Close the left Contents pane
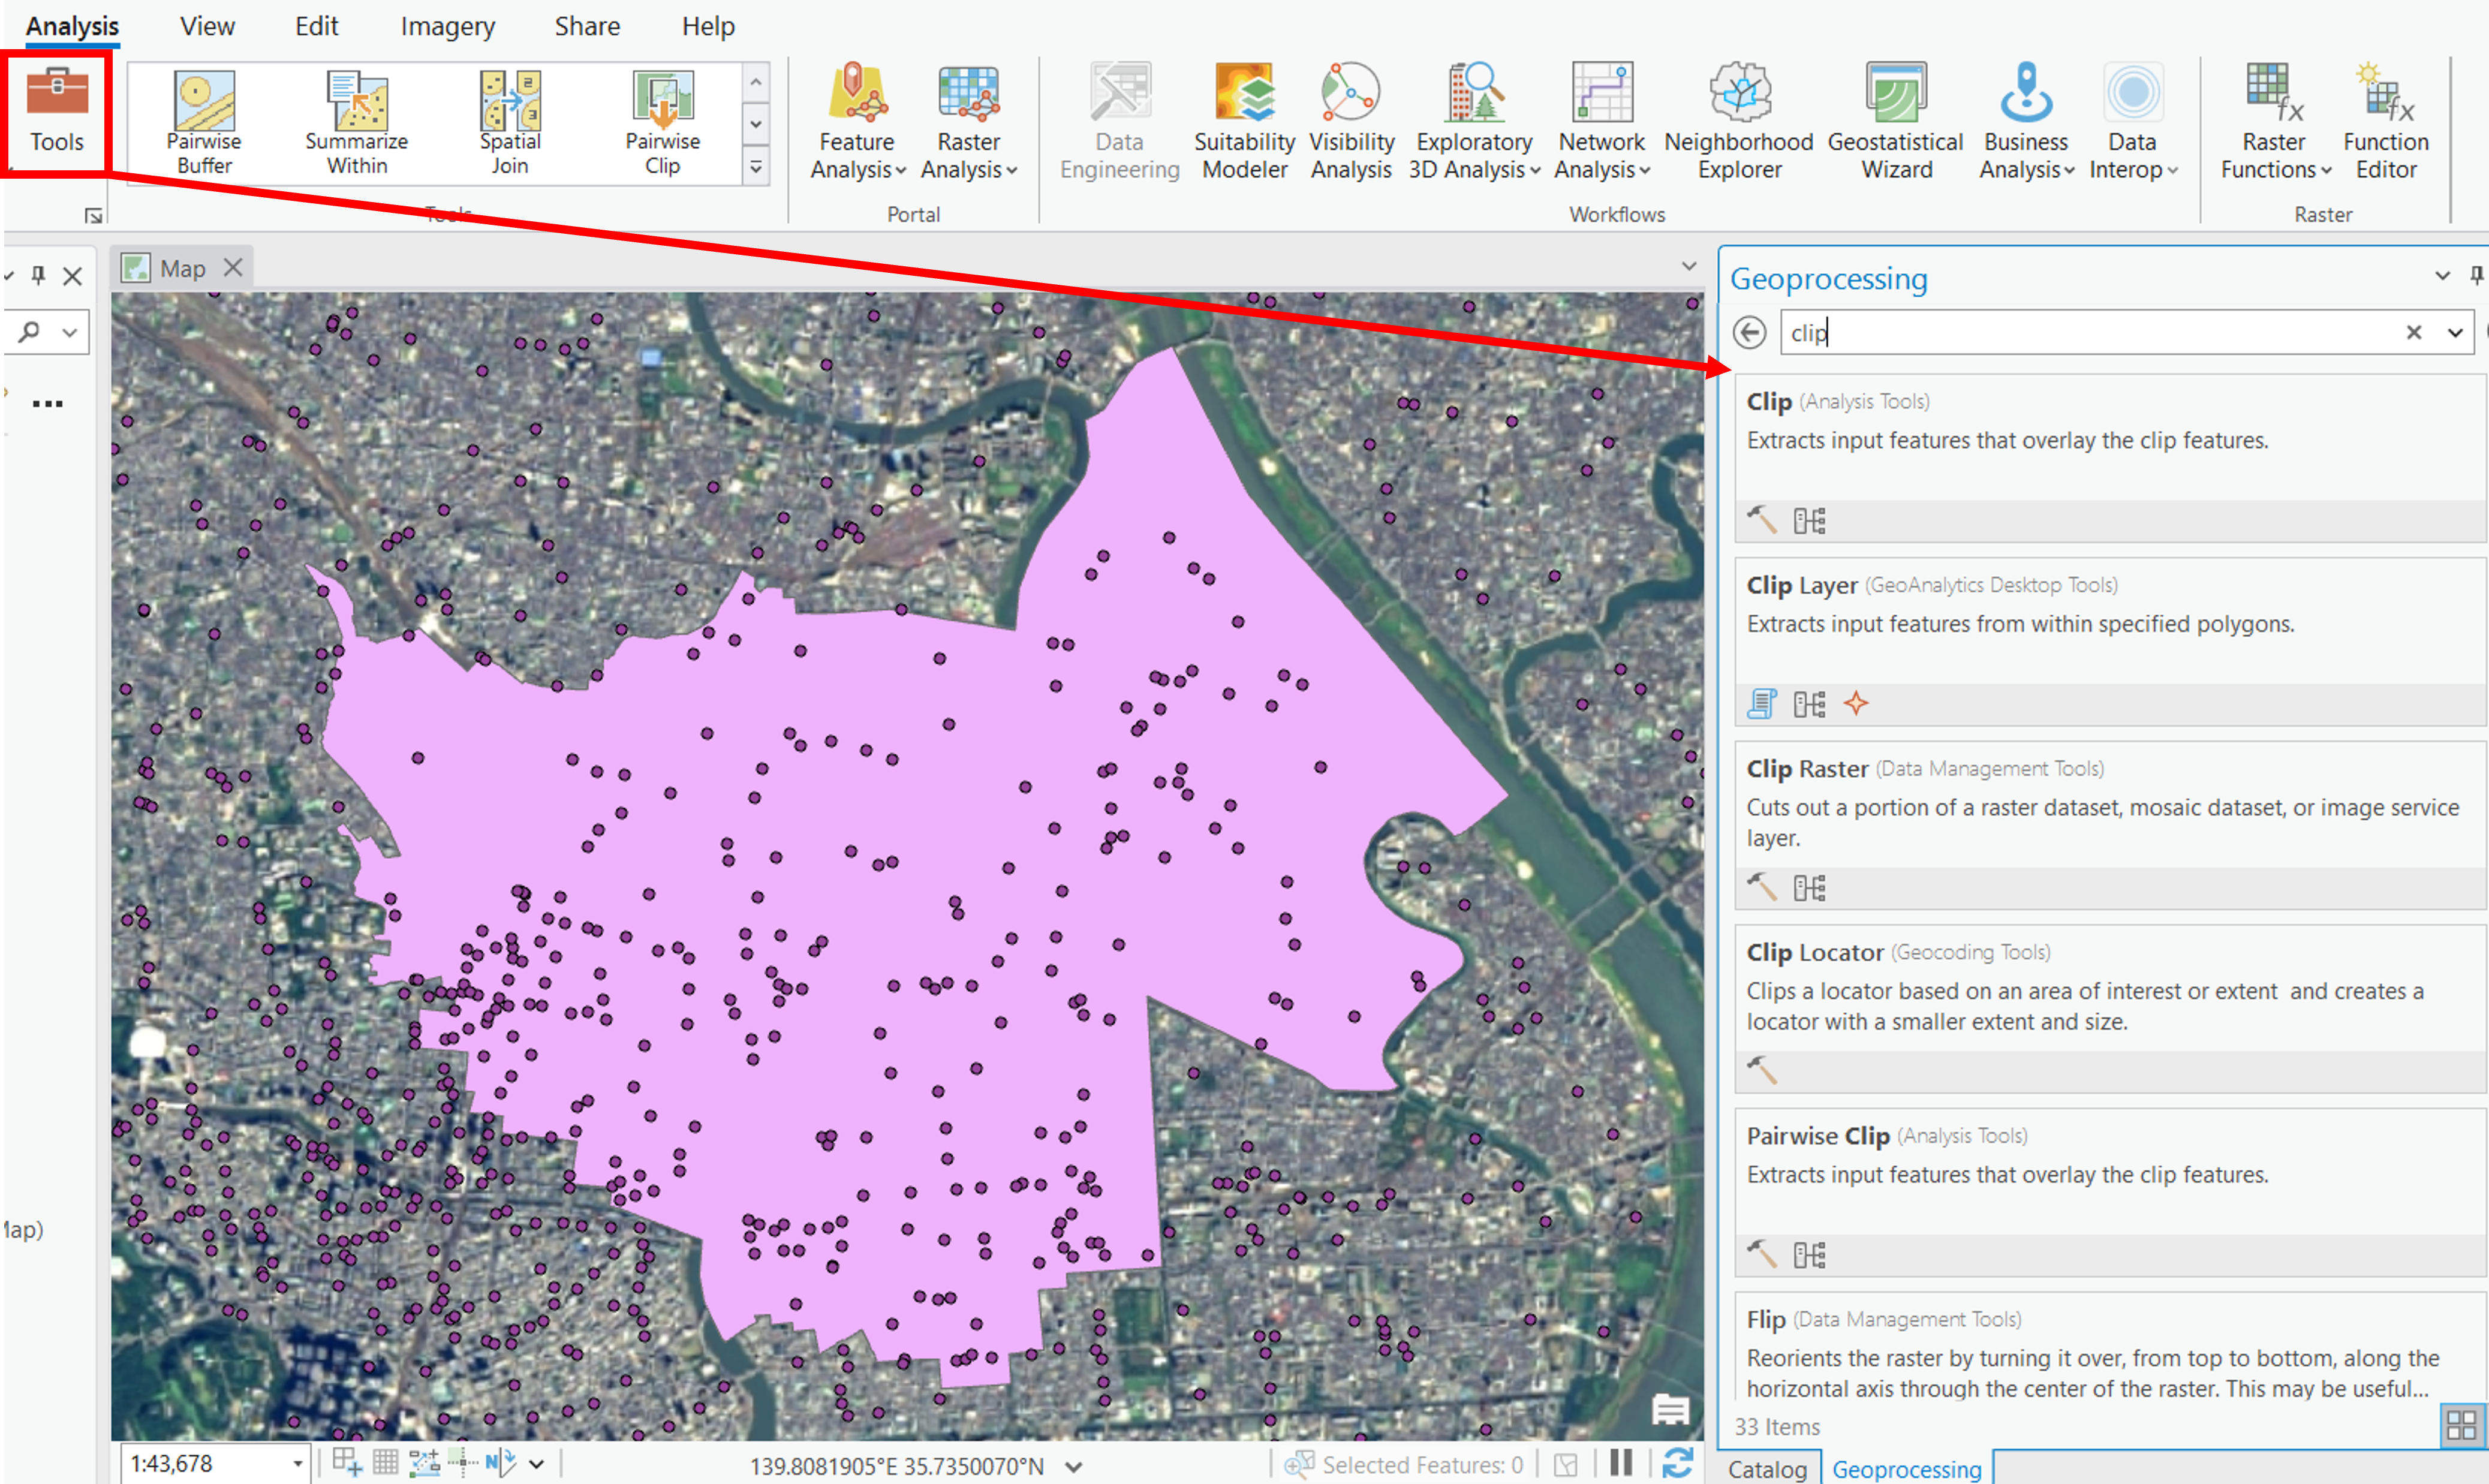The height and width of the screenshot is (1484, 2489). pos(72,276)
